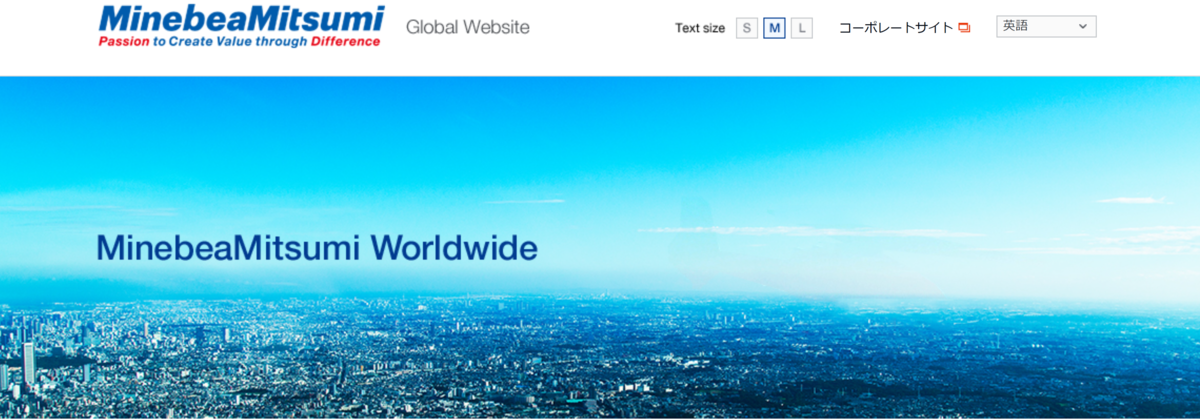Screen dimensions: 1200x420
Task: Set text size to small (S)
Action: [x=747, y=28]
